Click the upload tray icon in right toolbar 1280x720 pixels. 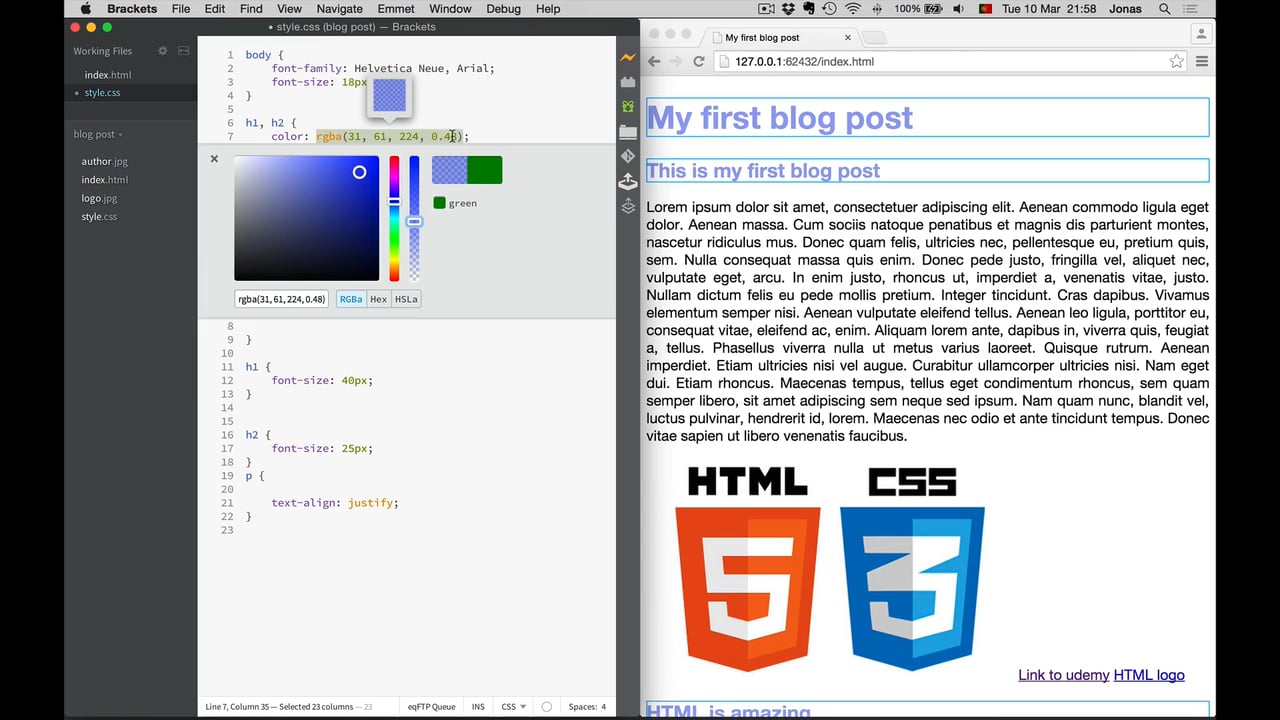(x=628, y=181)
